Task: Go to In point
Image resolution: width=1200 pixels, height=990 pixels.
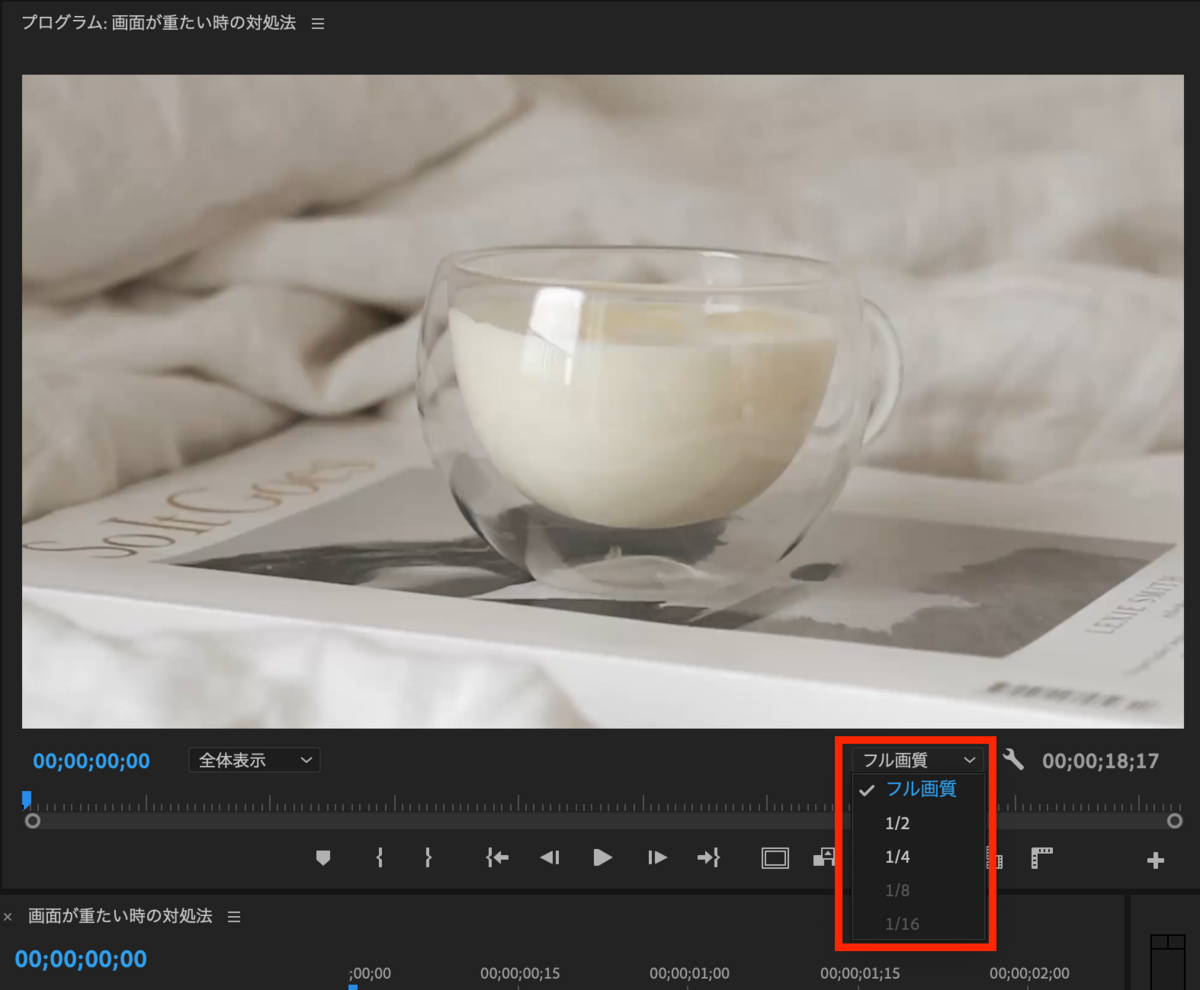Action: click(x=497, y=858)
